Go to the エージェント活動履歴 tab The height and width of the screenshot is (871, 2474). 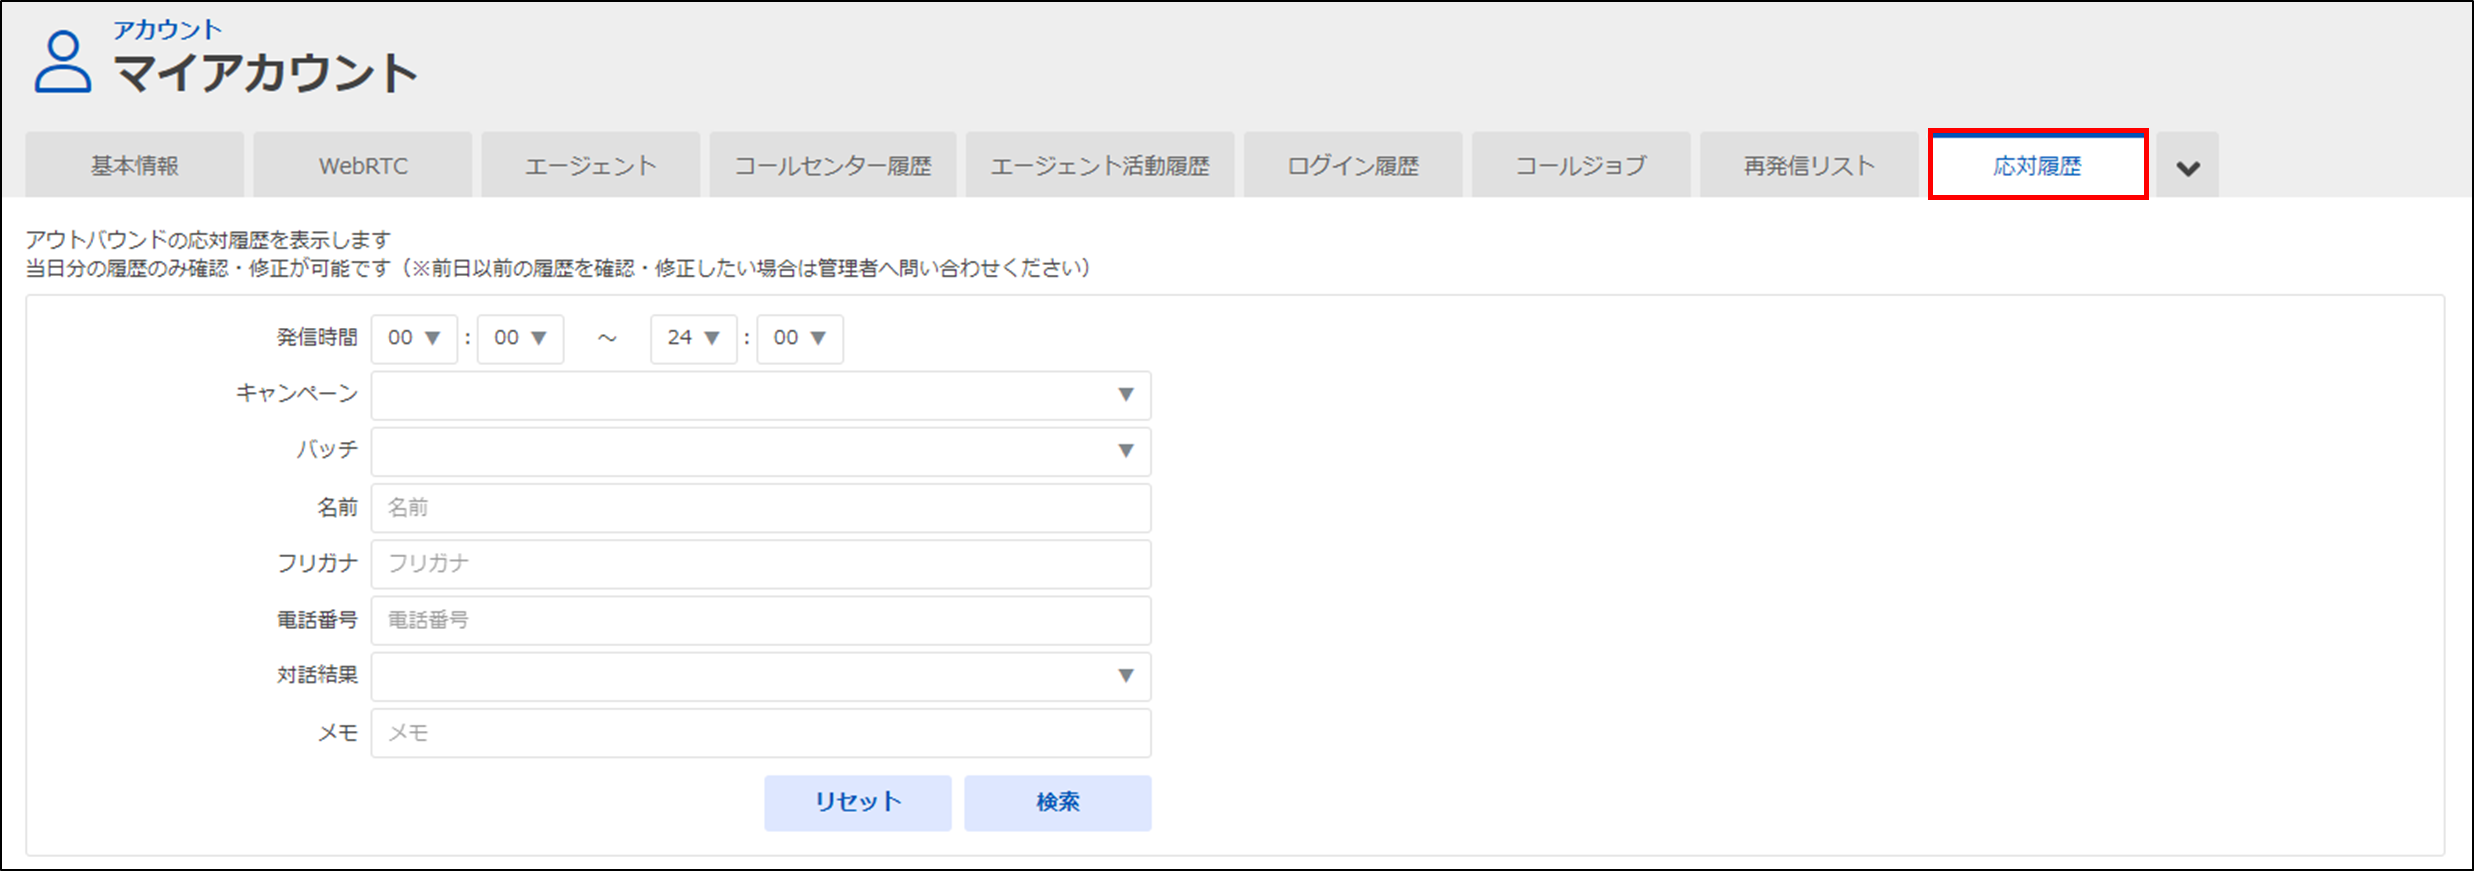[x=1100, y=166]
